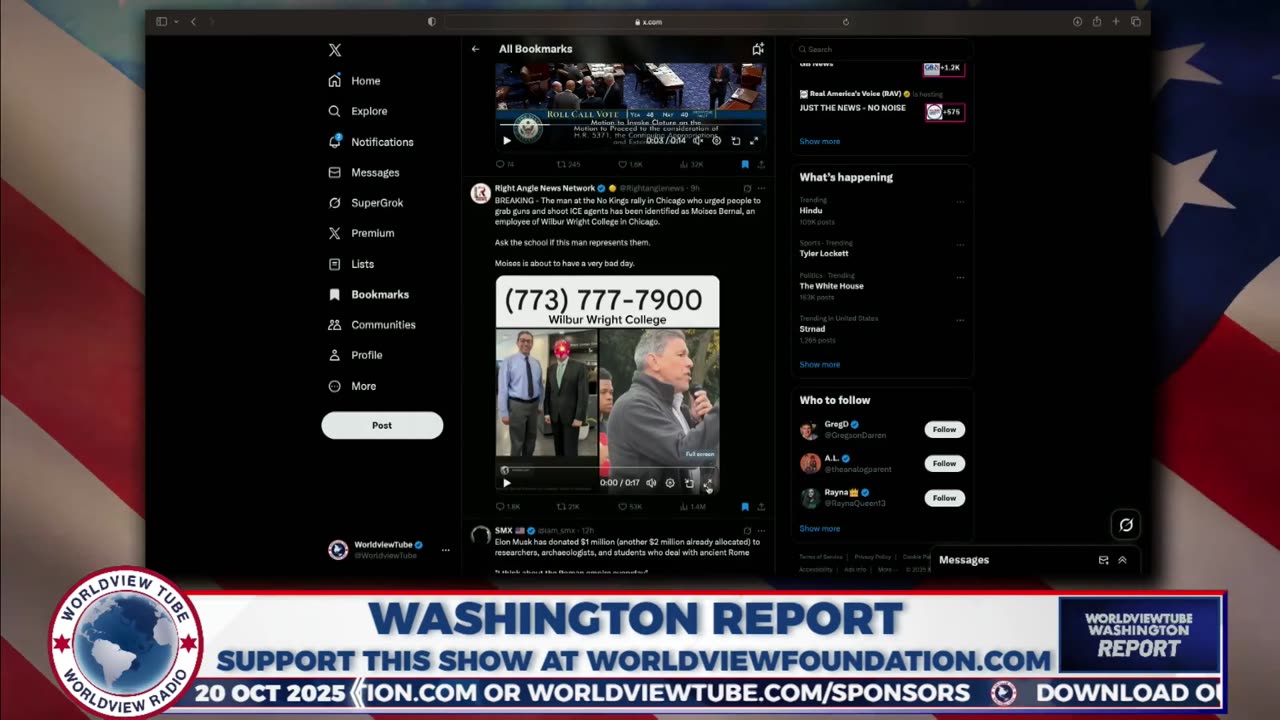
Task: Open Communities in sidebar
Action: (x=372, y=325)
